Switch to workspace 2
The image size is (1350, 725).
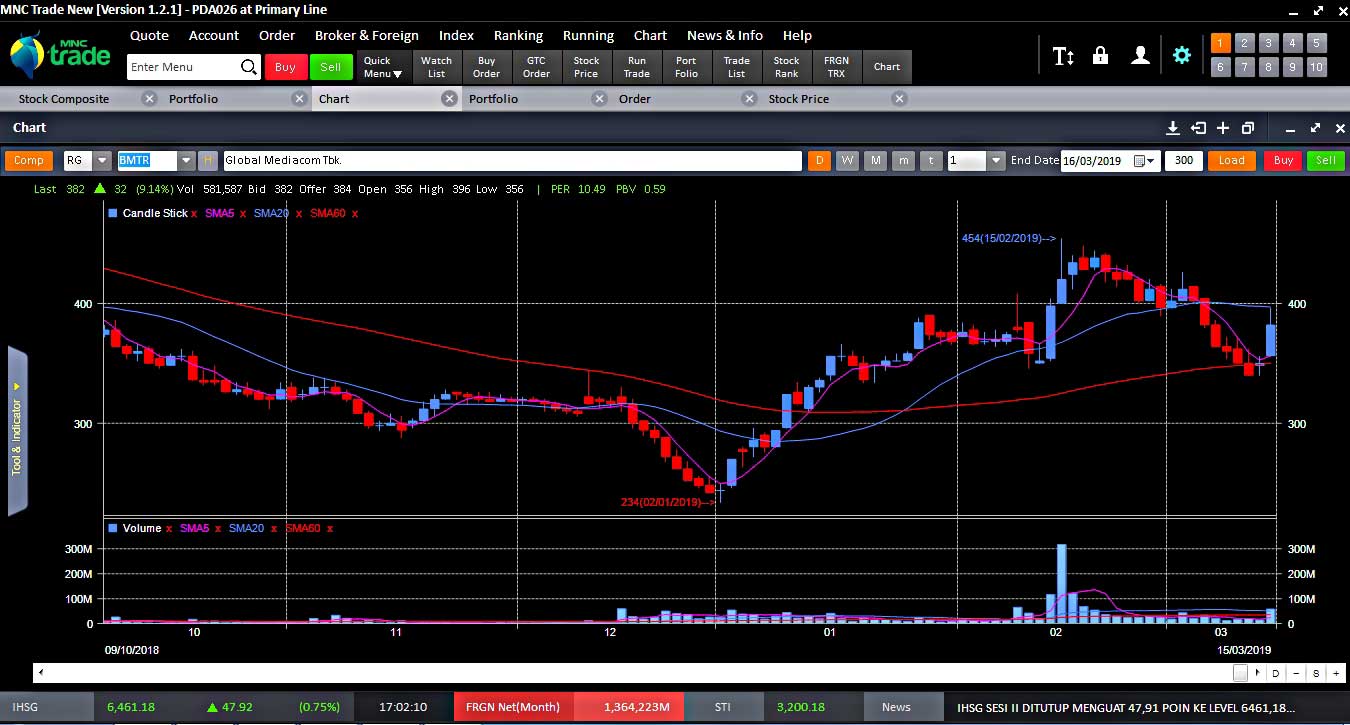tap(1244, 43)
